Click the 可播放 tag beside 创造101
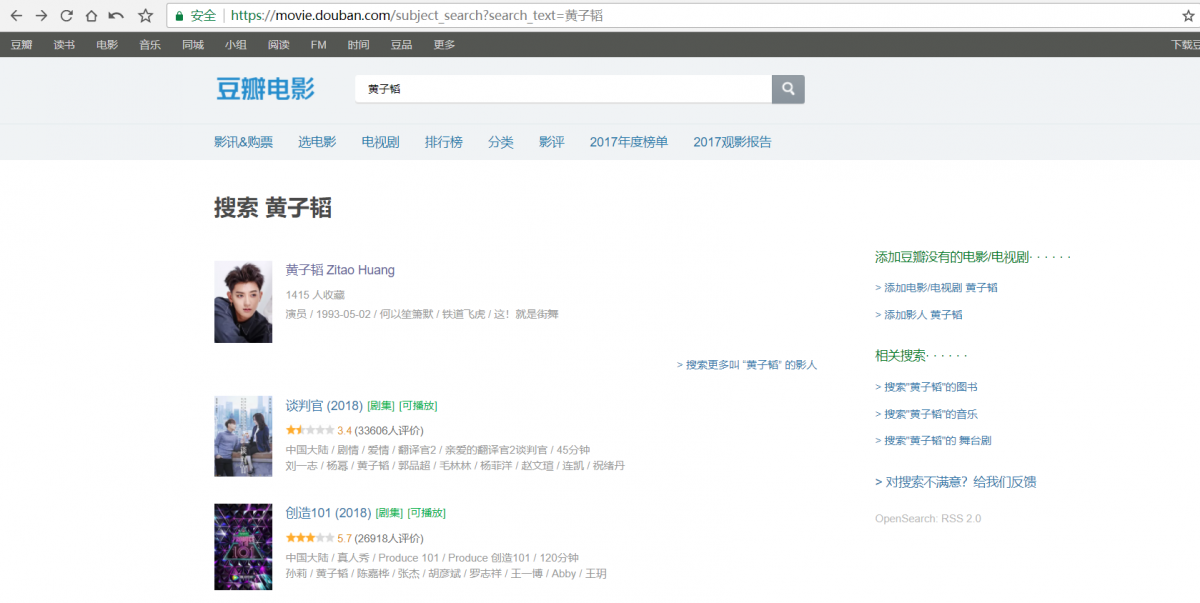The width and height of the screenshot is (1200, 603). (x=426, y=513)
